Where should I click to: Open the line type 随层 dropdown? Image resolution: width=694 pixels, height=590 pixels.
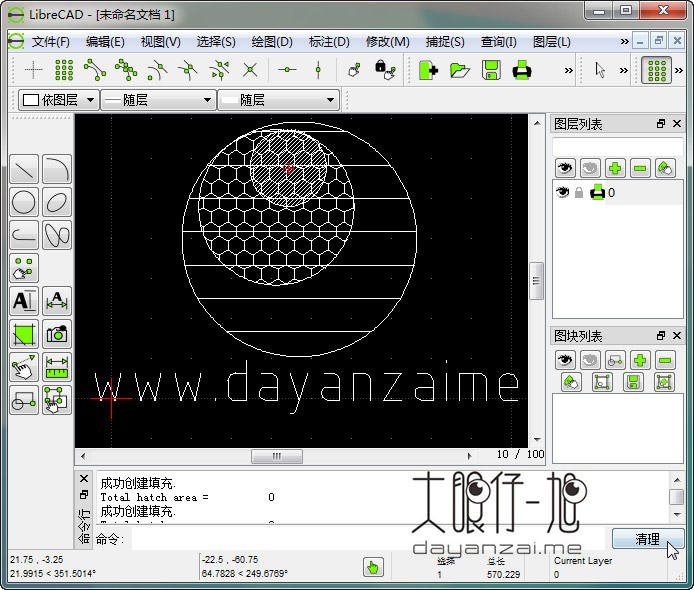click(278, 100)
